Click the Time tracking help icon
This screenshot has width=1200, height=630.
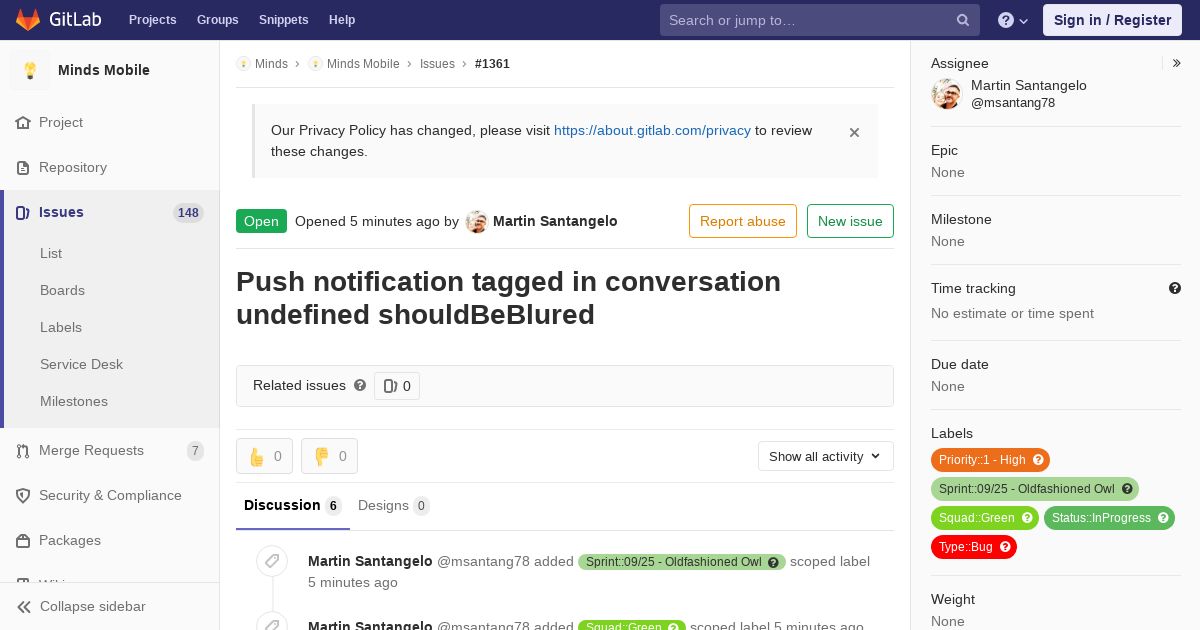tap(1175, 288)
